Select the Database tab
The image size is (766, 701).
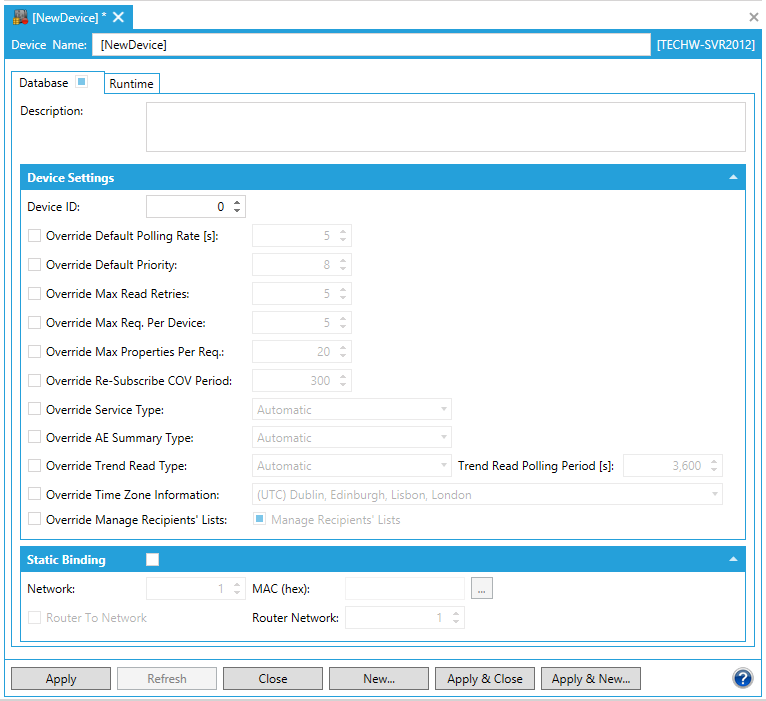[44, 83]
